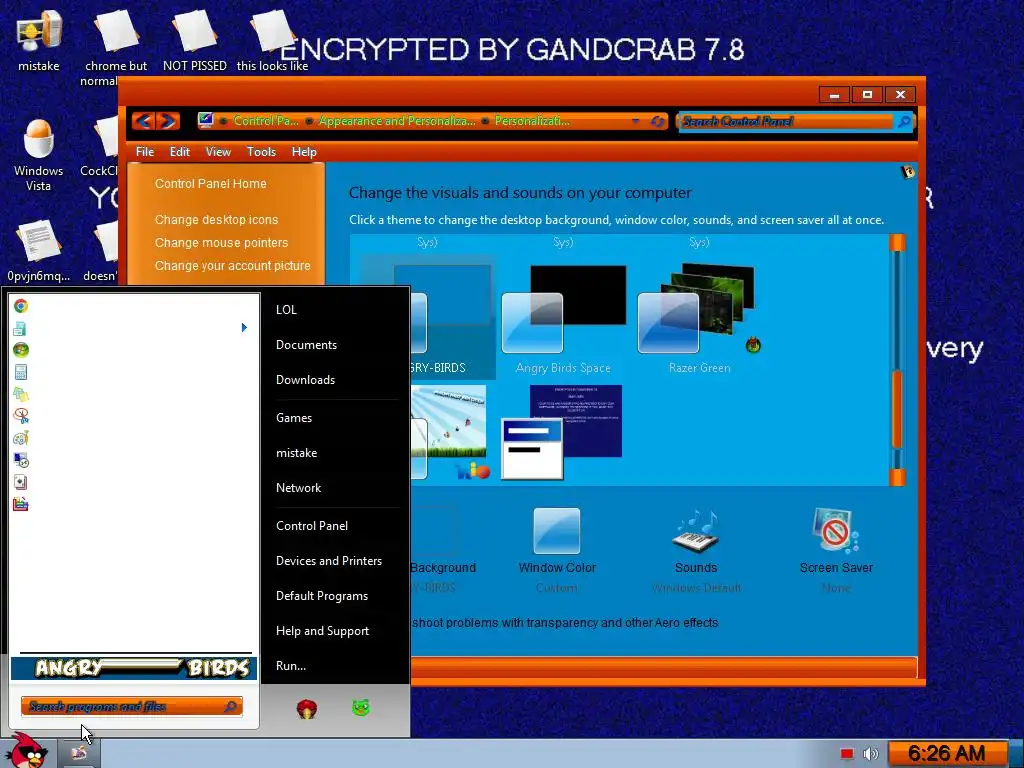Viewport: 1024px width, 768px height.
Task: Open the last program icon in Start list
Action: [x=21, y=504]
